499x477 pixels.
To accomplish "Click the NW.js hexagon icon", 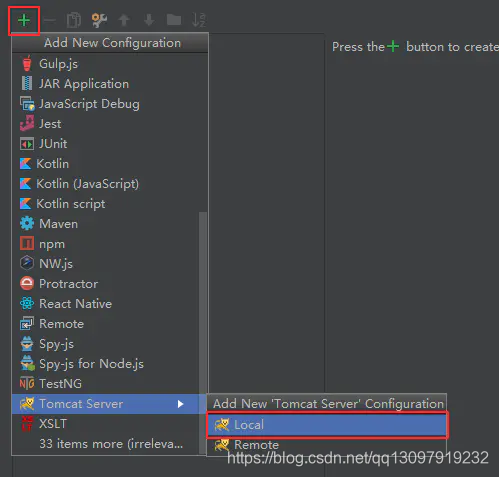I will [x=27, y=263].
